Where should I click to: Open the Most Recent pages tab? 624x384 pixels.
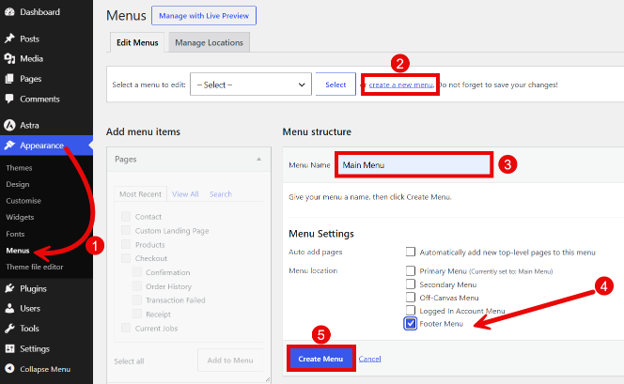(x=140, y=194)
